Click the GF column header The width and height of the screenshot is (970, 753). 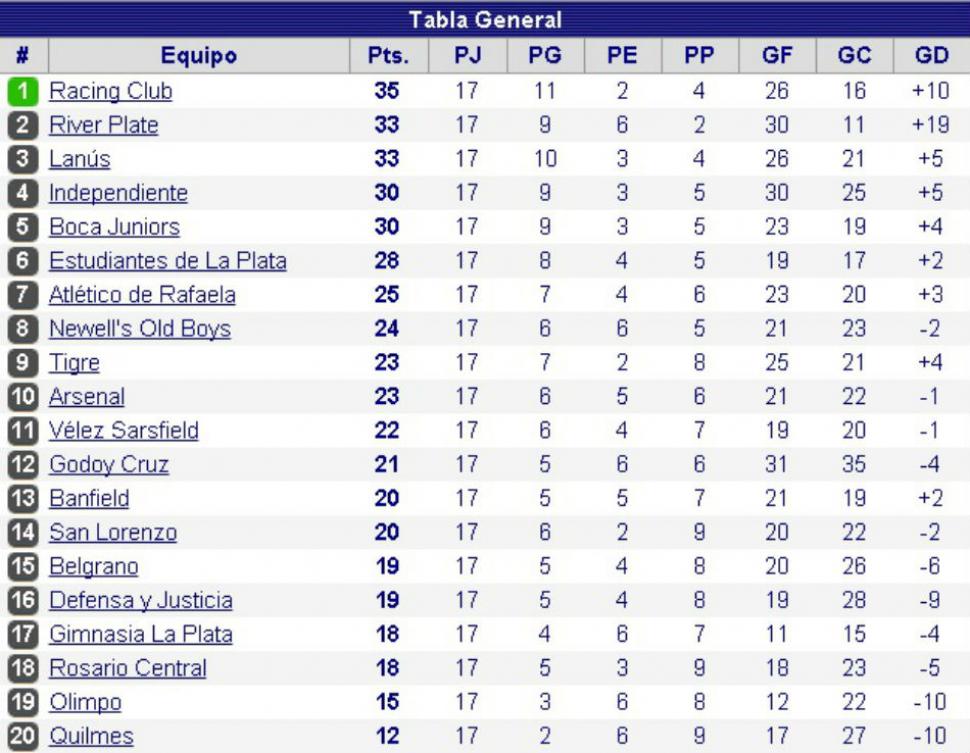(x=777, y=56)
